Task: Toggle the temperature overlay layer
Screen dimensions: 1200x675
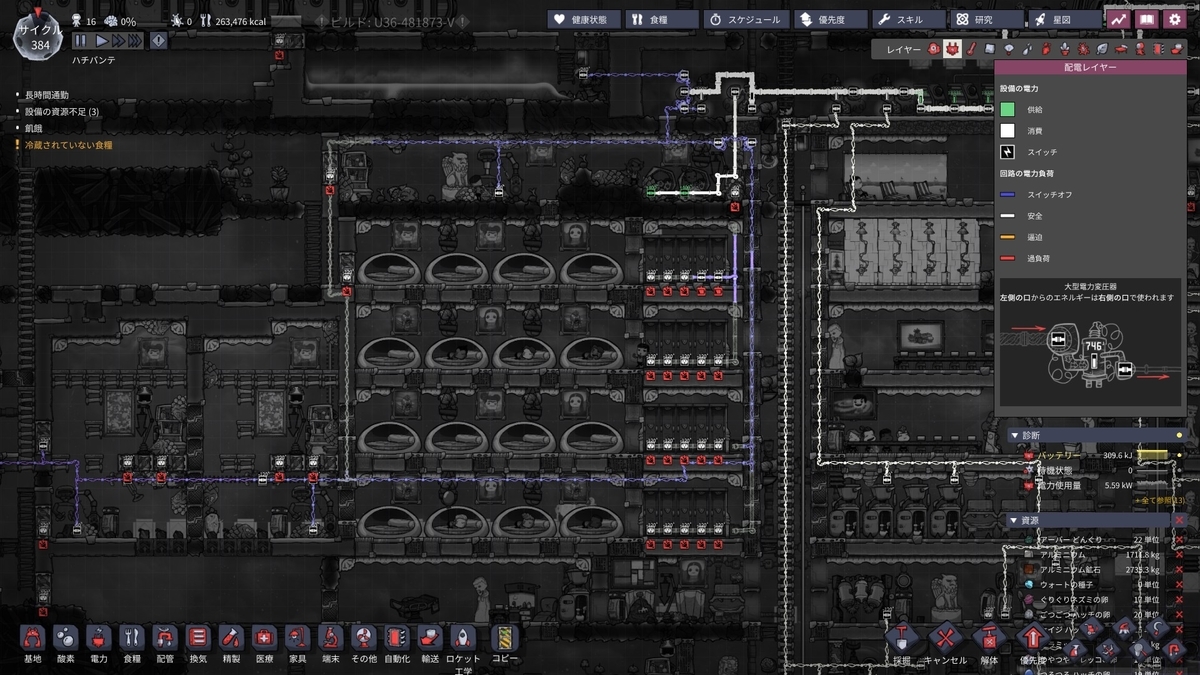Action: coord(971,48)
